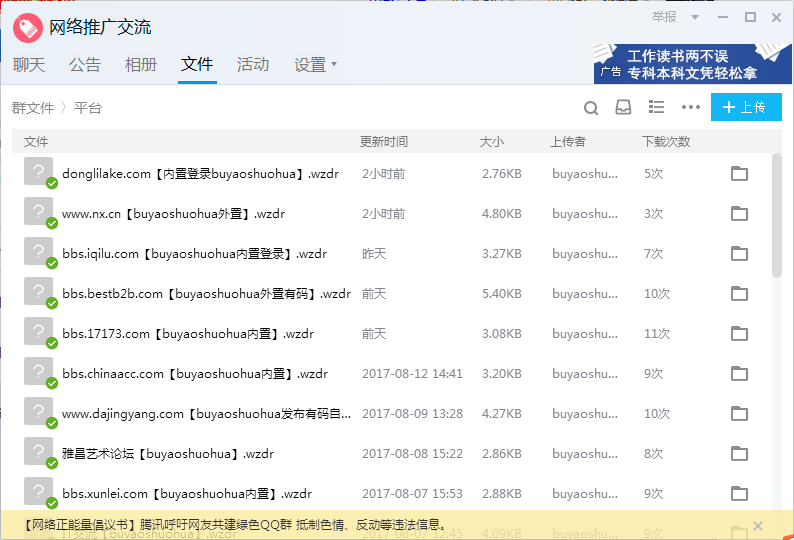Select file www.dajingyang.com【buyaoshuohua发布有码...
The width and height of the screenshot is (794, 540).
coord(206,414)
